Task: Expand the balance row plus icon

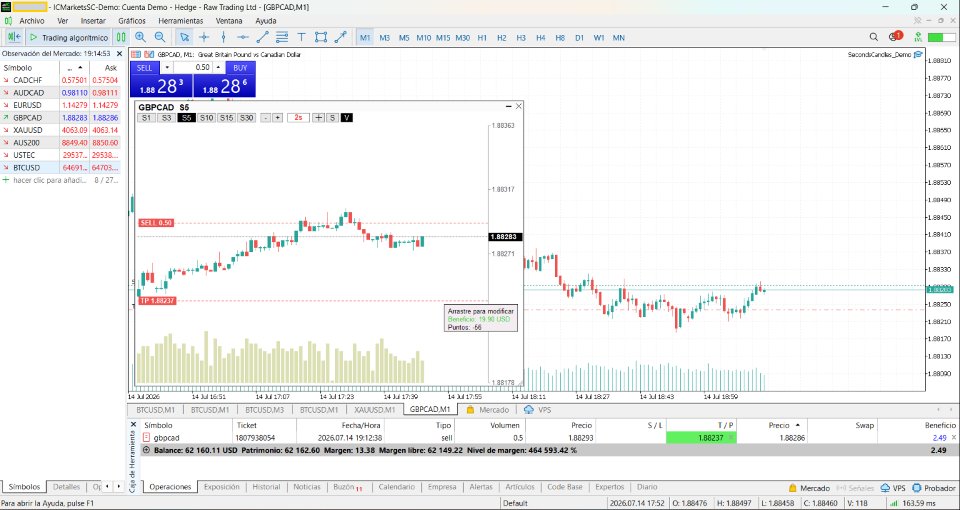Action: click(x=146, y=450)
